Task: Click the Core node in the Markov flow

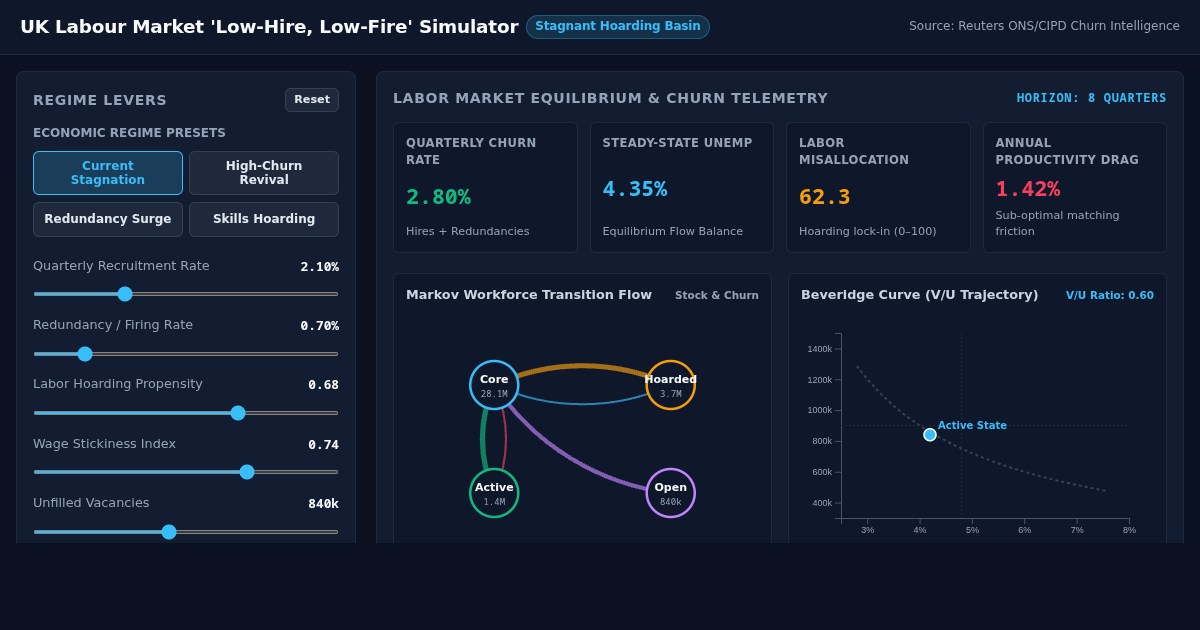Action: pos(494,385)
